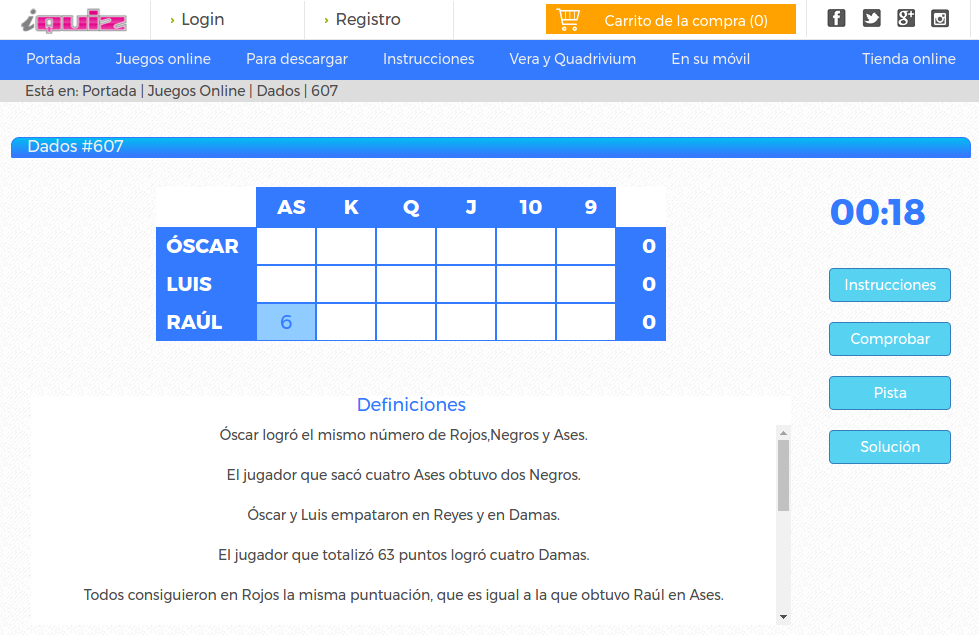Open Carrito de la compra (0)

671,19
